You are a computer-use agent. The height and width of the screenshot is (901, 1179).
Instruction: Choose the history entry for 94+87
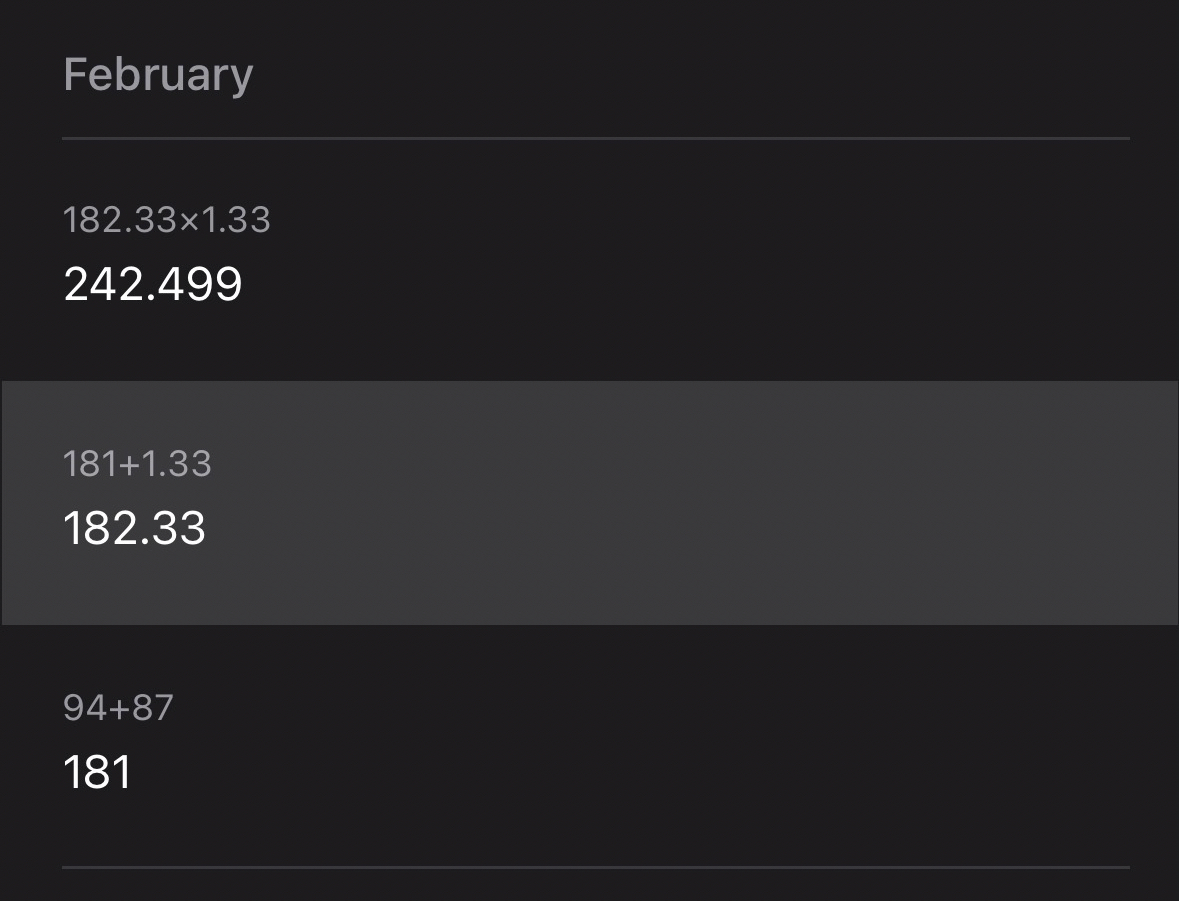(x=589, y=745)
